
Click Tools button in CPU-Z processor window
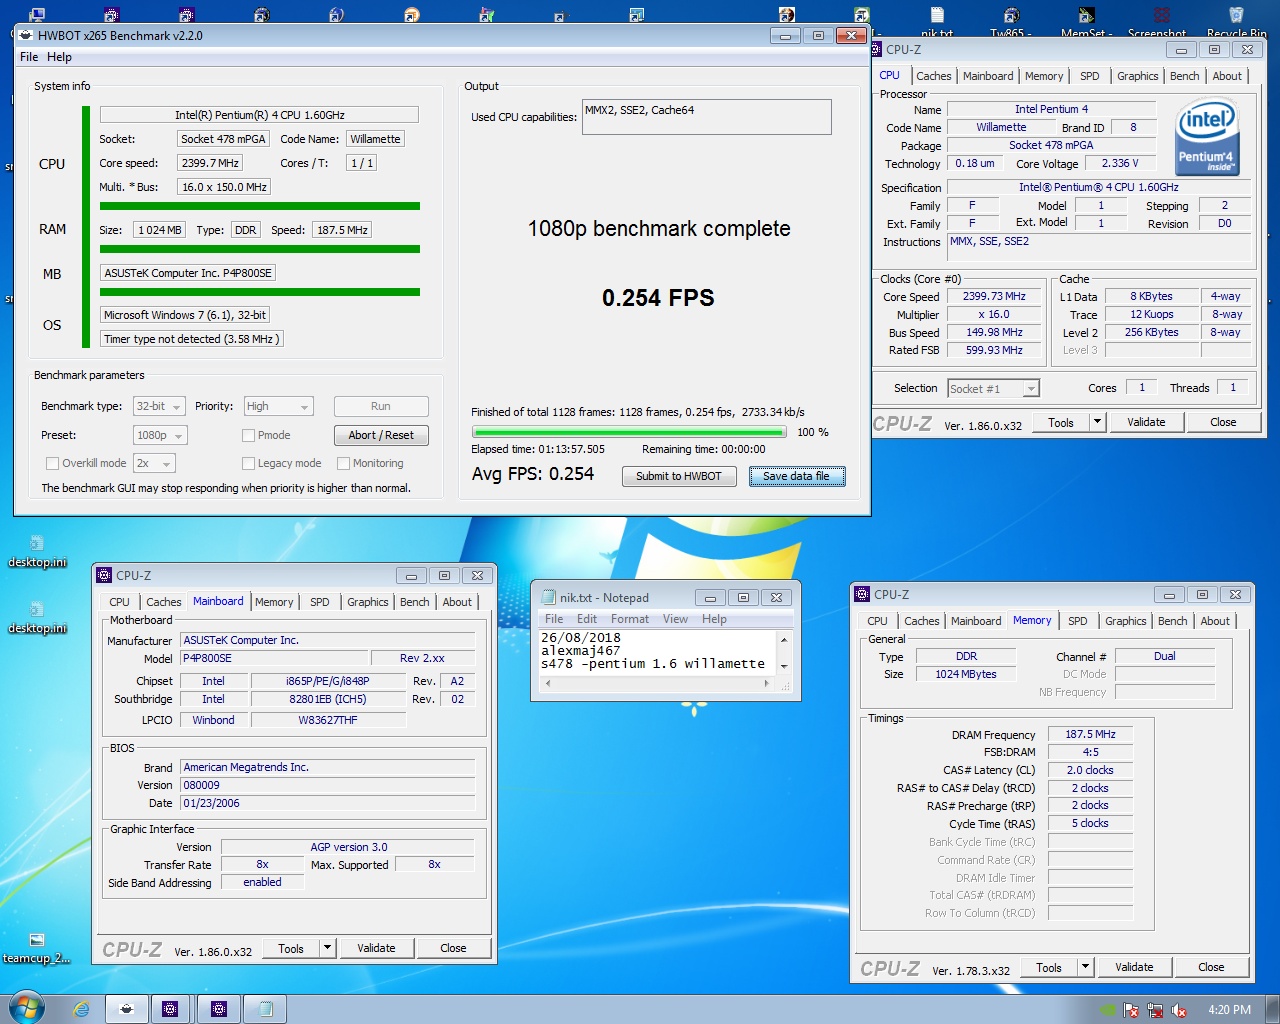(x=1061, y=422)
